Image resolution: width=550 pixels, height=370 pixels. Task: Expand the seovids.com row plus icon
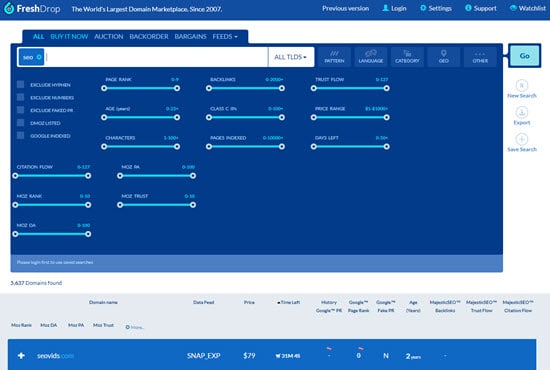pyautogui.click(x=21, y=356)
